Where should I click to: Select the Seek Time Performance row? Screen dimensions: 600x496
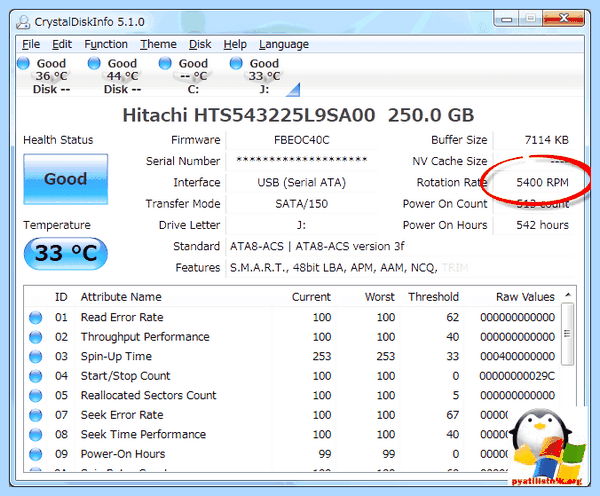tap(292, 434)
